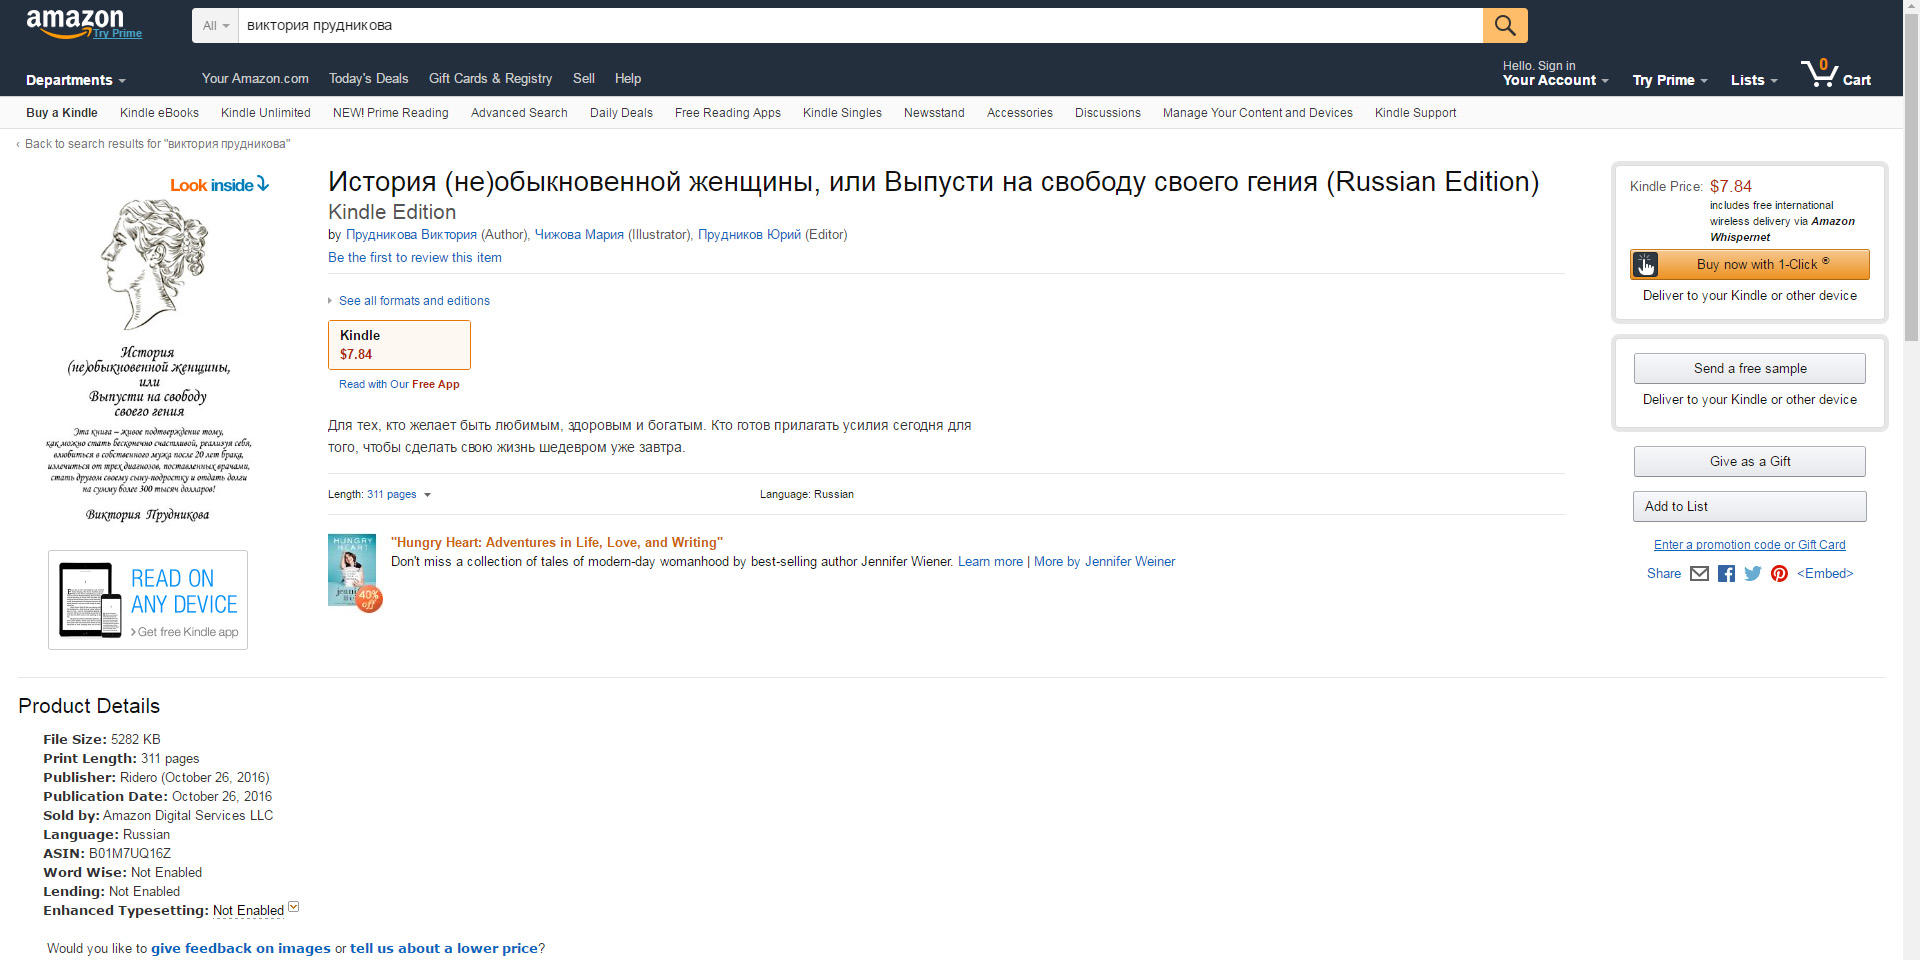Share with the Pinterest icon
Screen dimensions: 1920x960
coord(1779,573)
